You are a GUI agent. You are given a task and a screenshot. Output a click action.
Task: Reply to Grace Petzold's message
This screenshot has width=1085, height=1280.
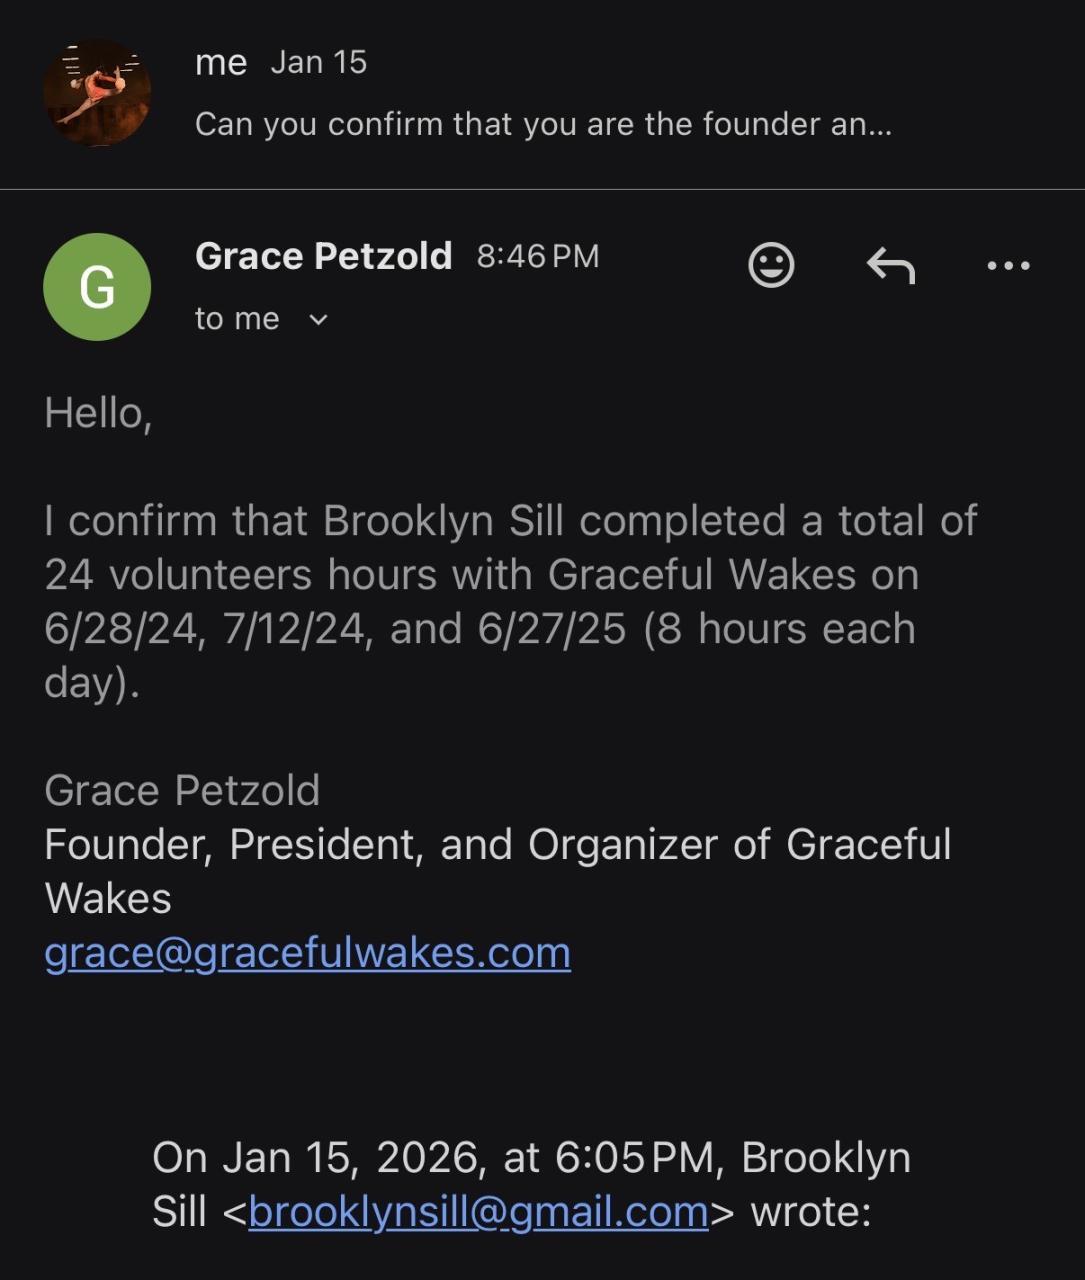pos(890,265)
